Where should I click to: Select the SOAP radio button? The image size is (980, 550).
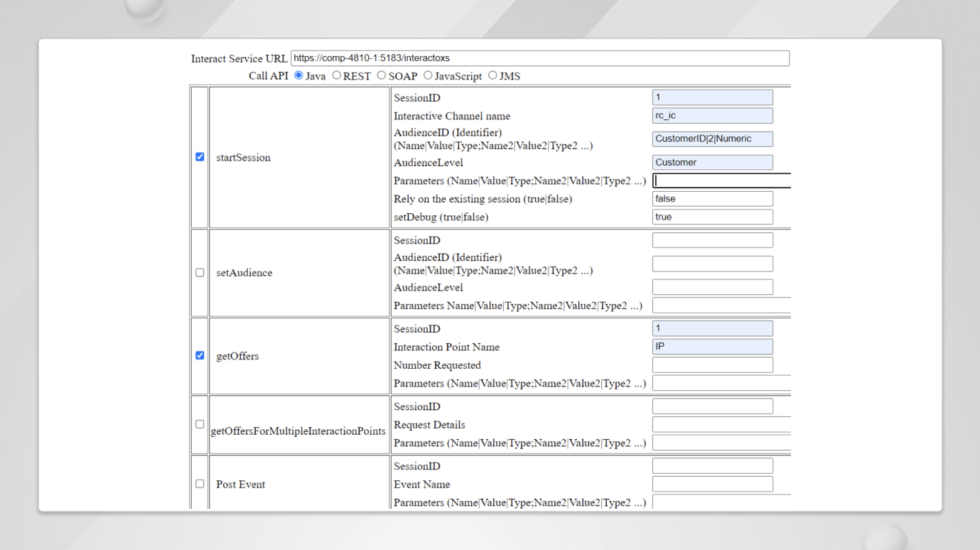[x=381, y=75]
